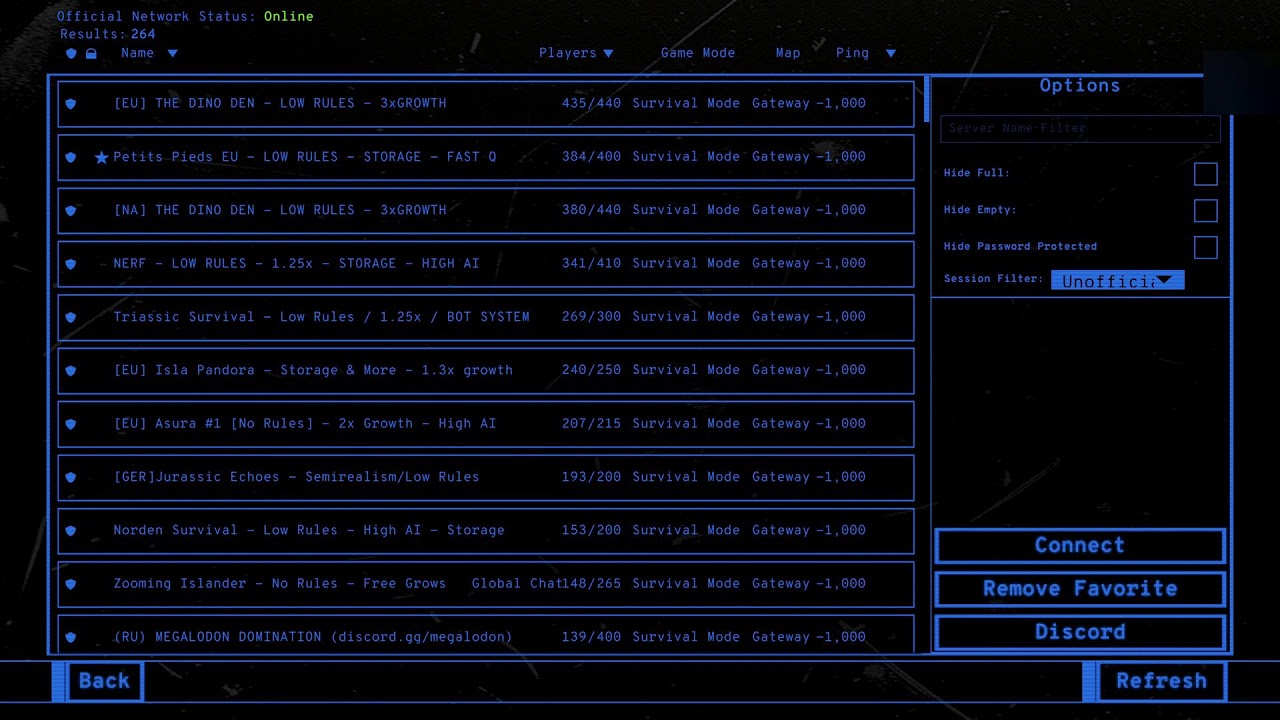
Task: Click the Remove Favorite button
Action: pyautogui.click(x=1080, y=589)
